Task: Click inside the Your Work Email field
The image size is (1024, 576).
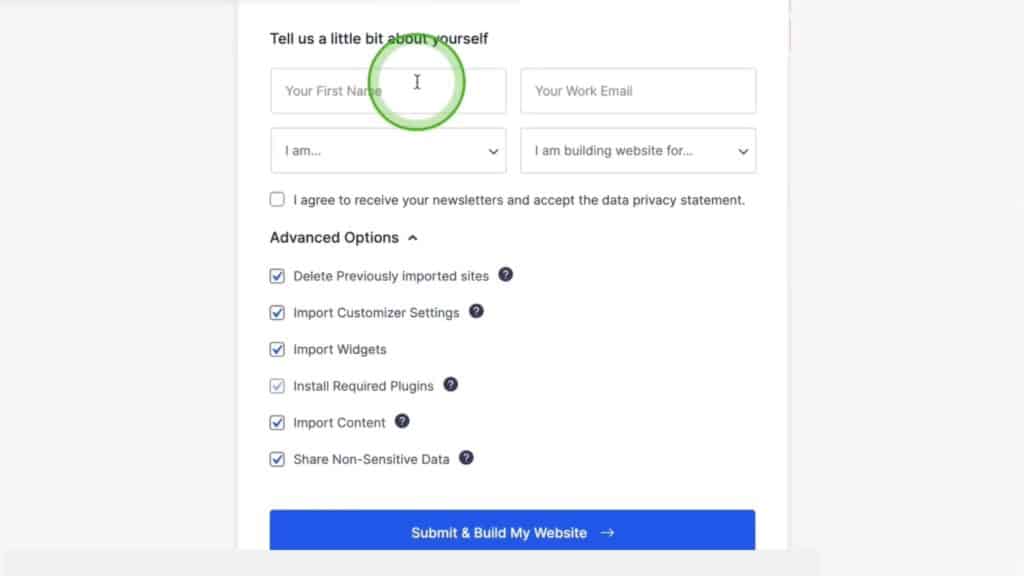Action: pos(638,91)
